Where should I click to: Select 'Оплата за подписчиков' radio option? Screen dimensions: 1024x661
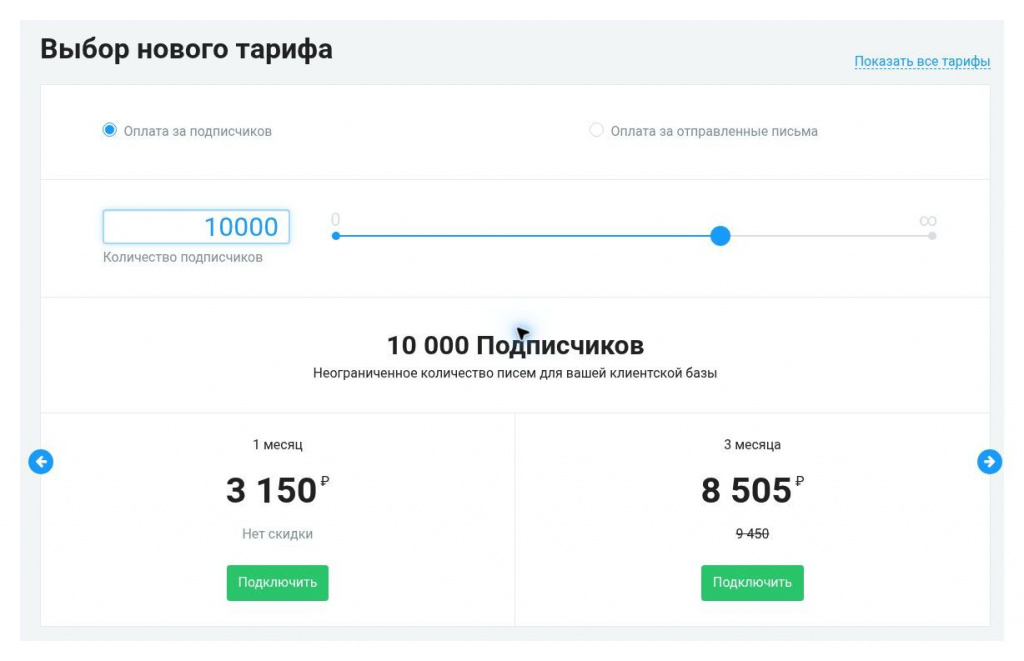[x=110, y=130]
